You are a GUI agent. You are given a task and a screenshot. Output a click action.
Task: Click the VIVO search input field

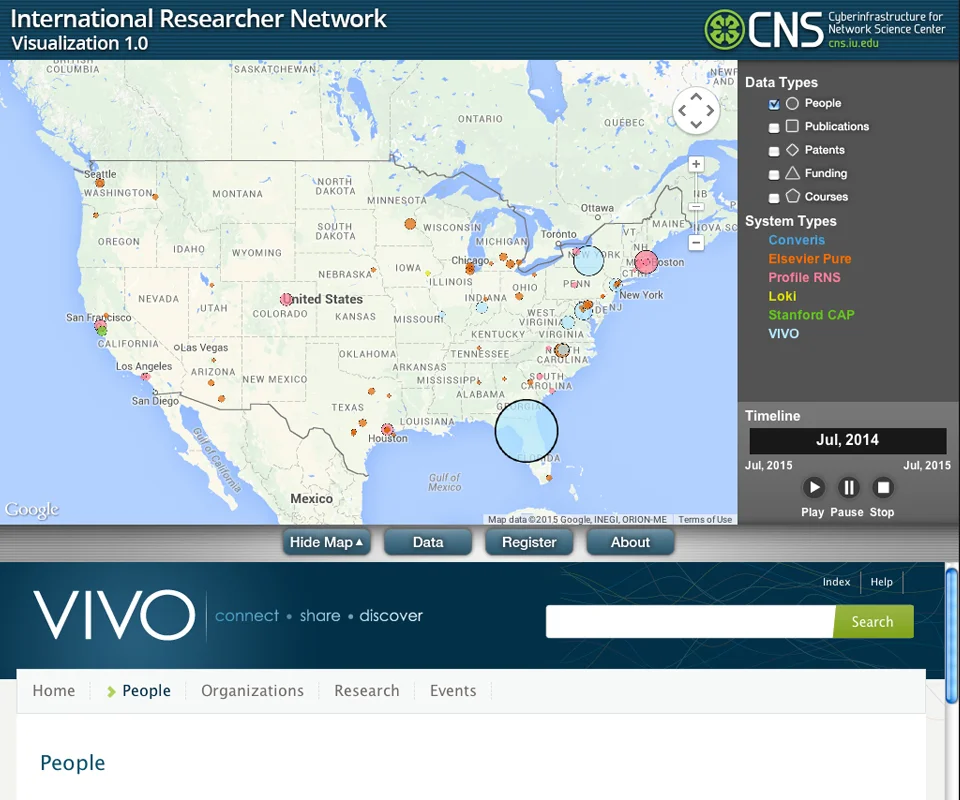tap(690, 621)
